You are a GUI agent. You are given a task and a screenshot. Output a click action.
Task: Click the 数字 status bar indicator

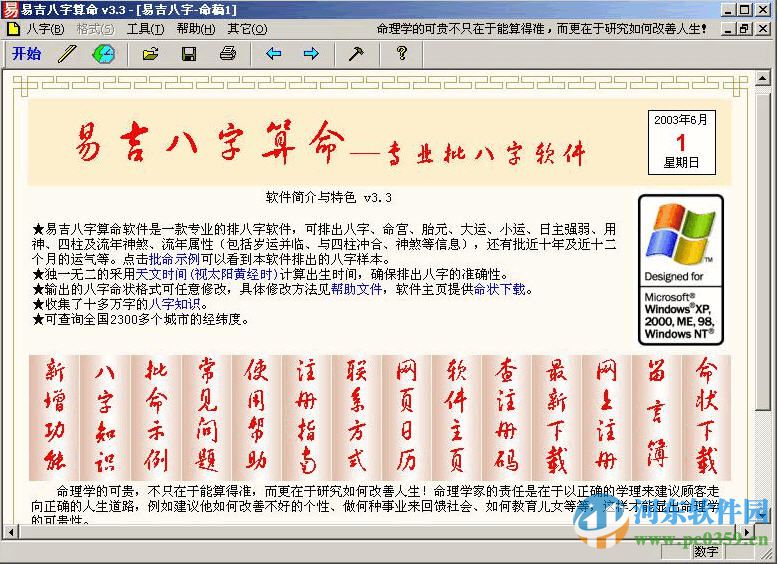(x=707, y=551)
